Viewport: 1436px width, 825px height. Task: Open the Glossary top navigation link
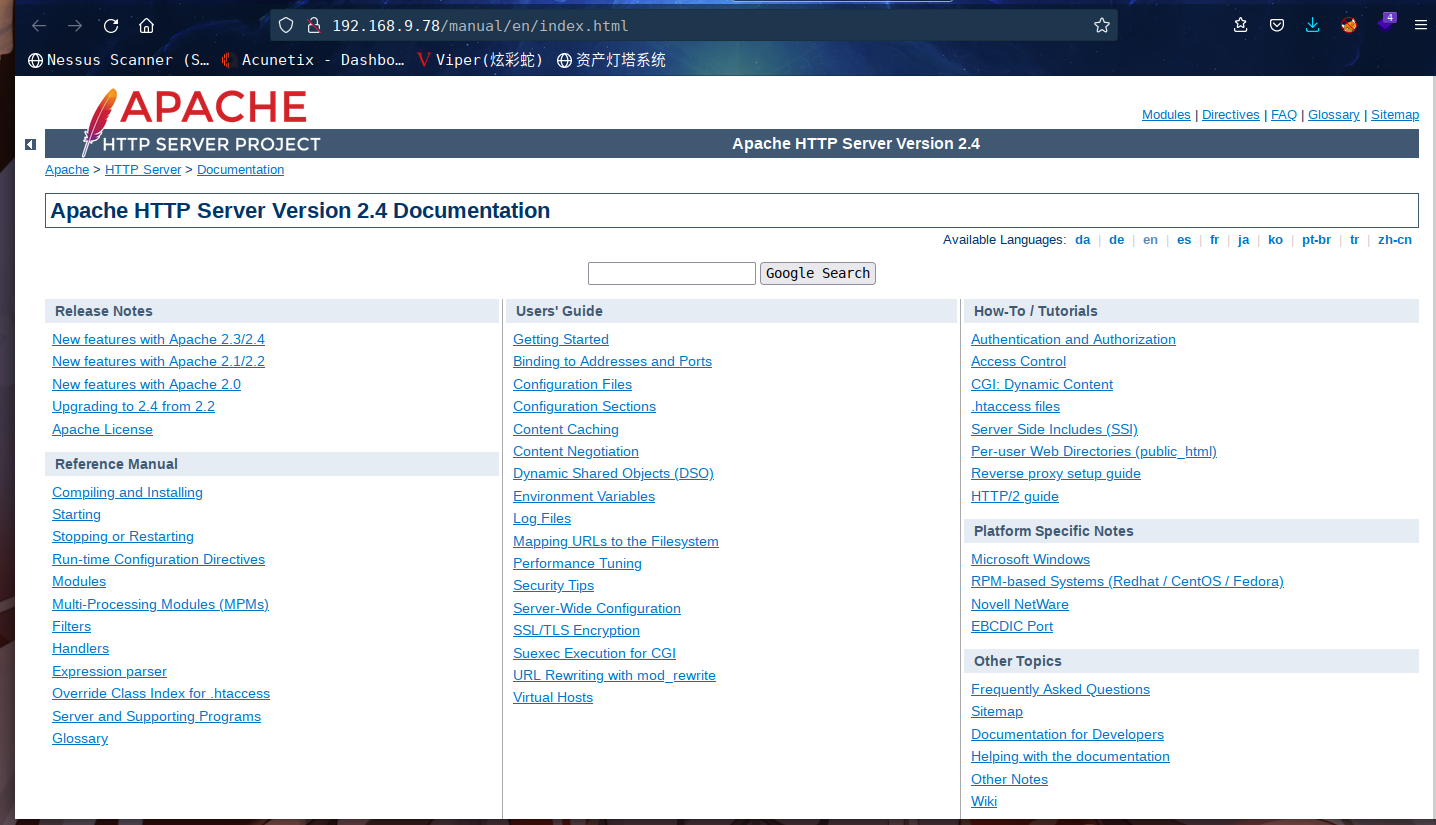pos(1334,115)
